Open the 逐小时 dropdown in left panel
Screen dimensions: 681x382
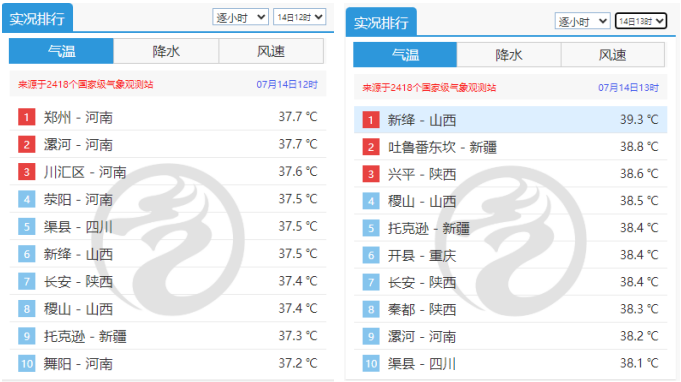point(240,17)
